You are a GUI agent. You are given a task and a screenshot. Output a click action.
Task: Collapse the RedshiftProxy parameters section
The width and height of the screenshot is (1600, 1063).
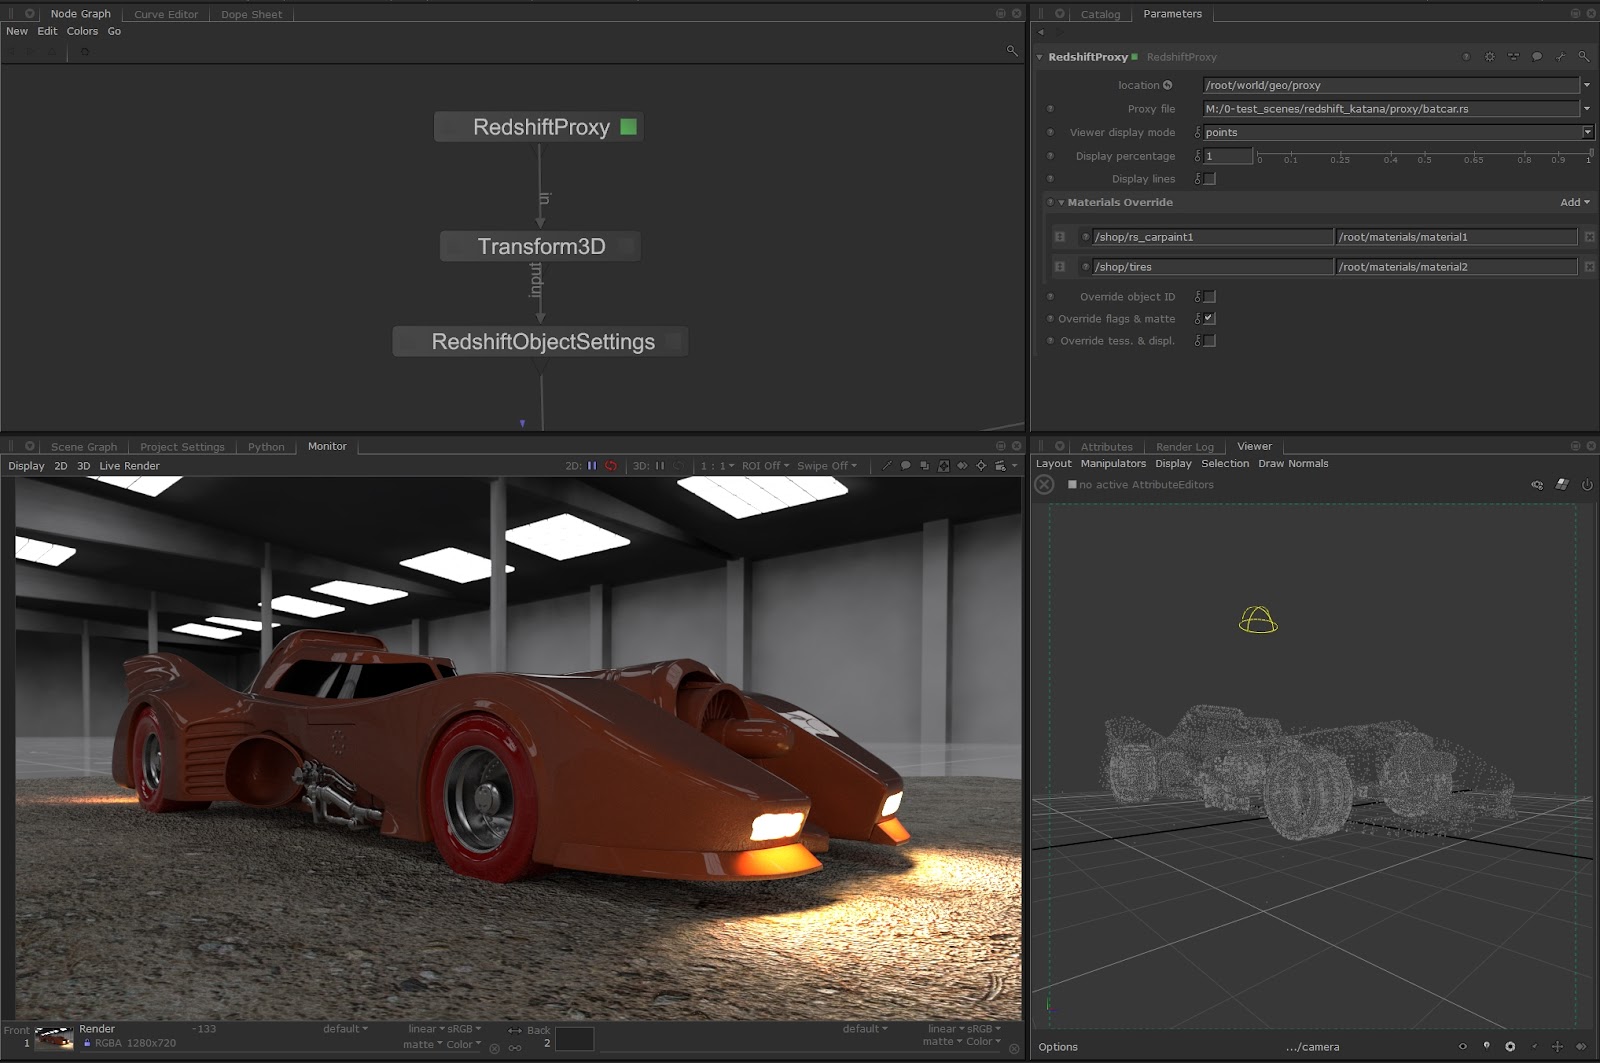coord(1039,57)
